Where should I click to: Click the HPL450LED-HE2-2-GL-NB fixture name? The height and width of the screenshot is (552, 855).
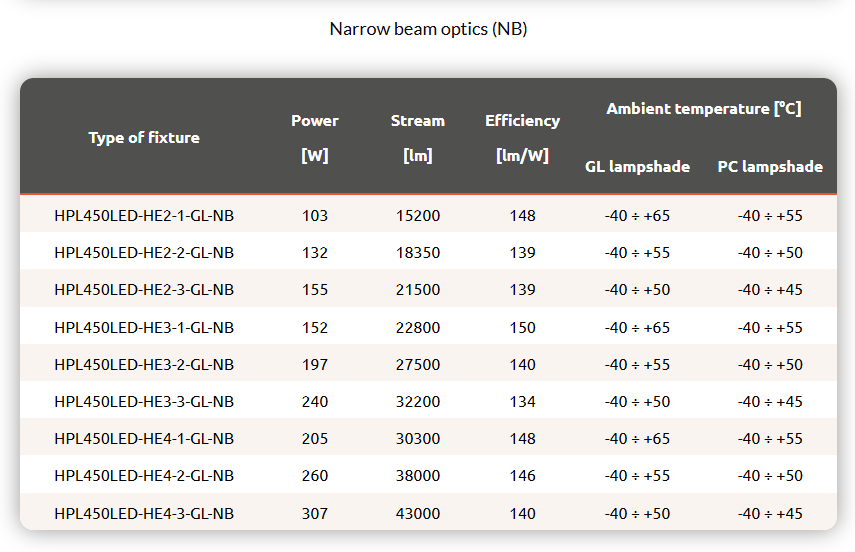pyautogui.click(x=144, y=253)
